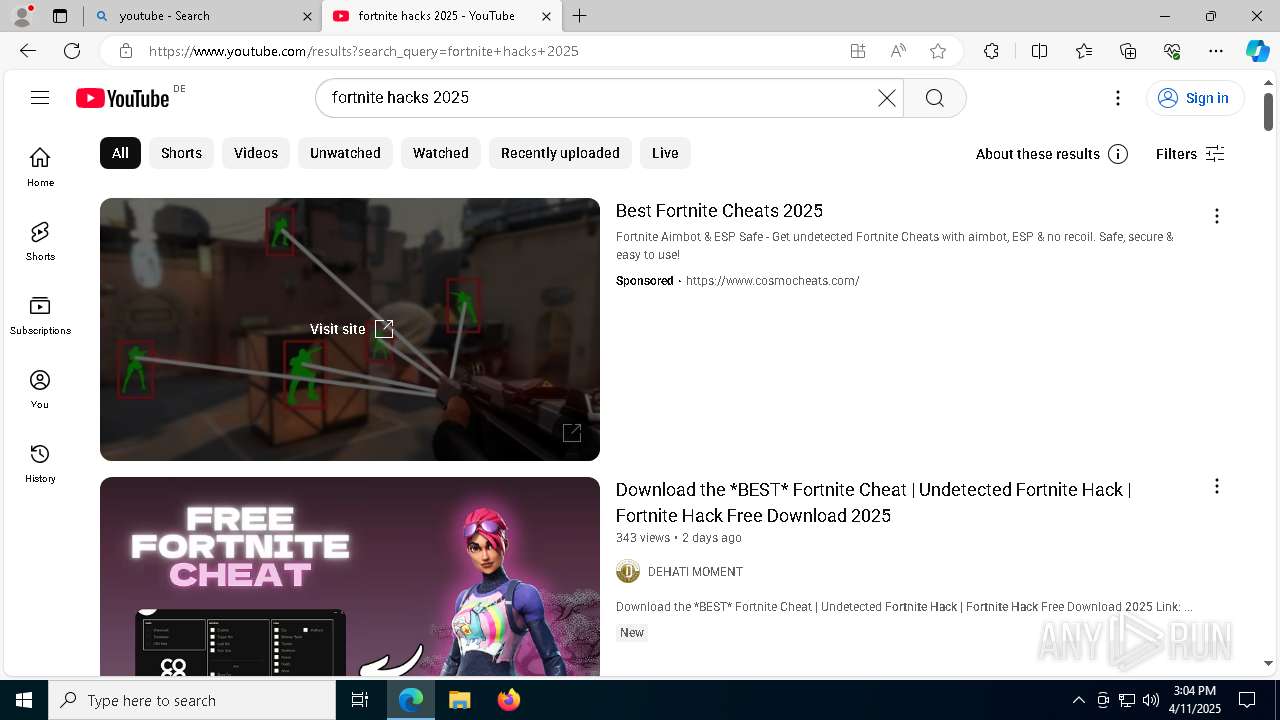Filter results by Videos chip
The width and height of the screenshot is (1280, 720).
click(x=256, y=153)
